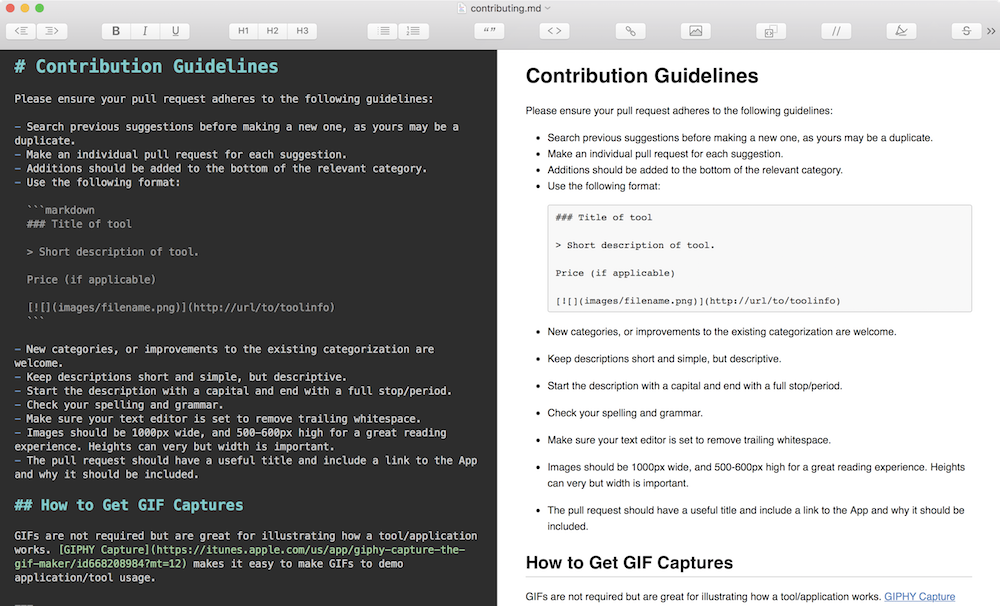The width and height of the screenshot is (1000, 606).
Task: Click the outdent (shift left) toolbar icon
Action: click(21, 31)
